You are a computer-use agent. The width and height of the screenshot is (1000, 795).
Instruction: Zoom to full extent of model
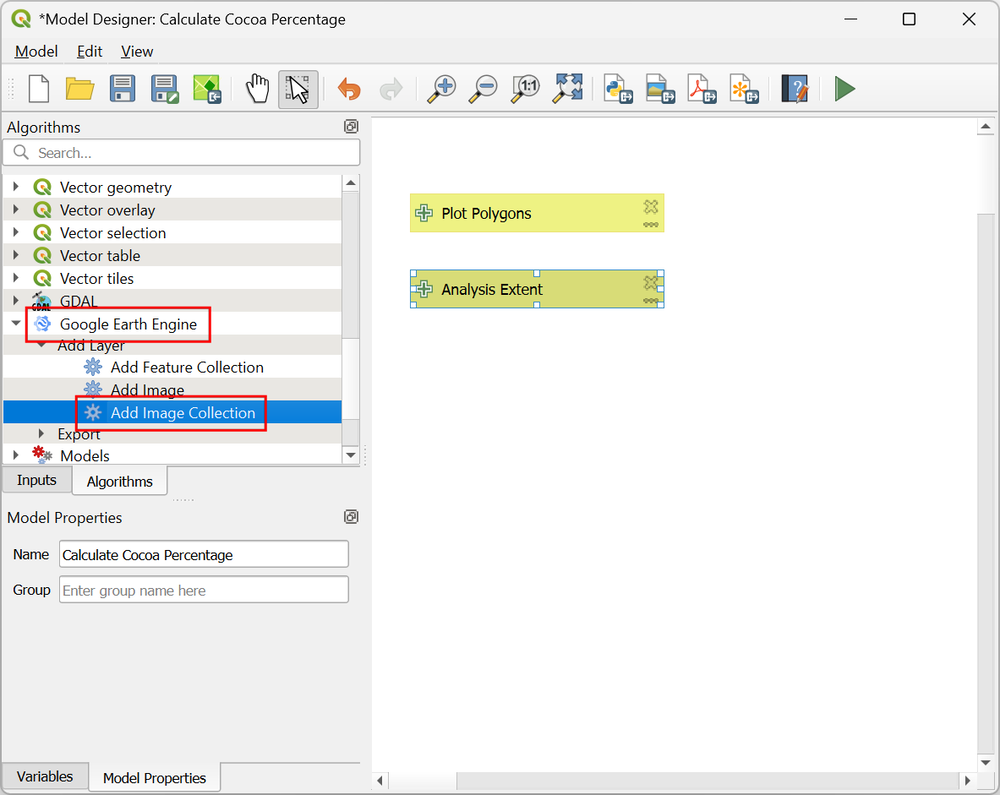point(568,89)
